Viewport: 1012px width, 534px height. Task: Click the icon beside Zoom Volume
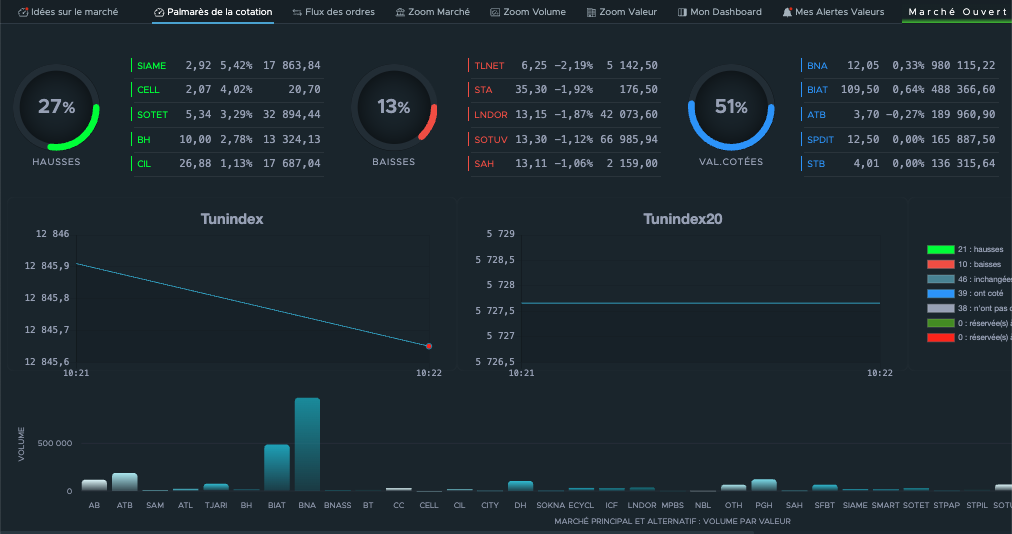tap(495, 12)
